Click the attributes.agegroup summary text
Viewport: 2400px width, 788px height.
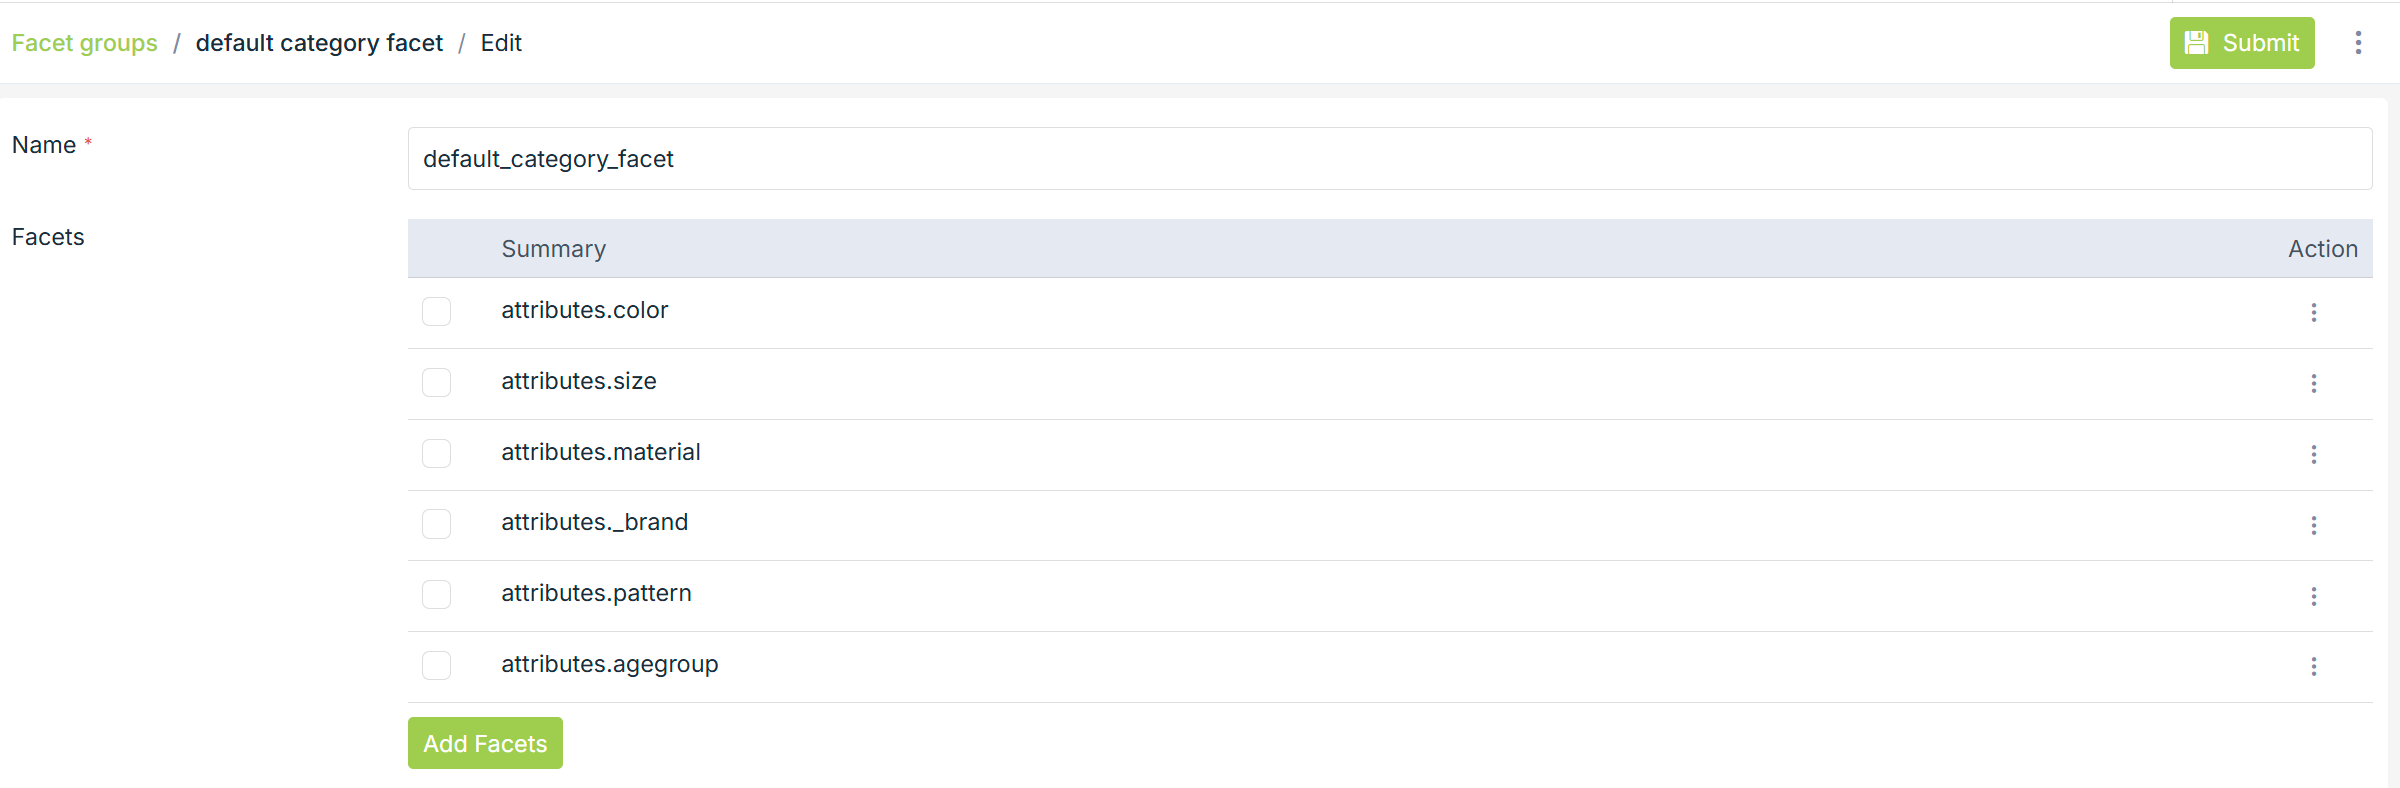(x=609, y=664)
